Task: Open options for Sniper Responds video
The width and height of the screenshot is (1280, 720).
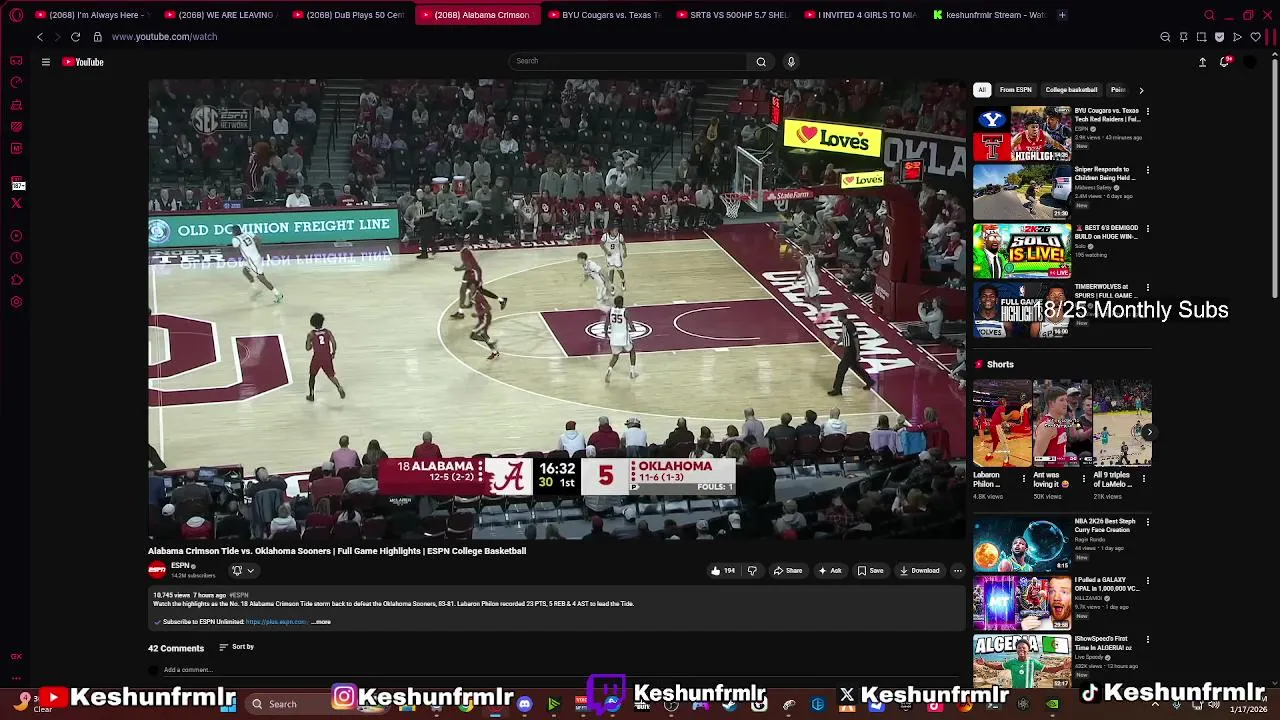Action: pyautogui.click(x=1147, y=171)
